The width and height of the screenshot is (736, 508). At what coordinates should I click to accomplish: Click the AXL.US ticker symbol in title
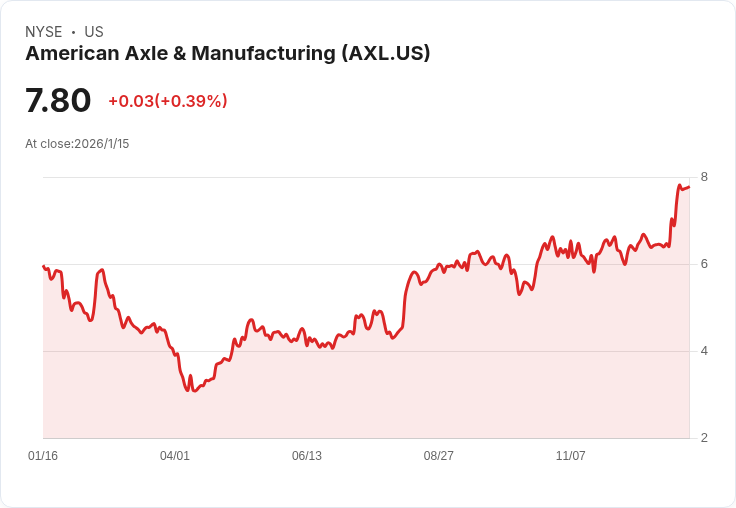pyautogui.click(x=386, y=53)
